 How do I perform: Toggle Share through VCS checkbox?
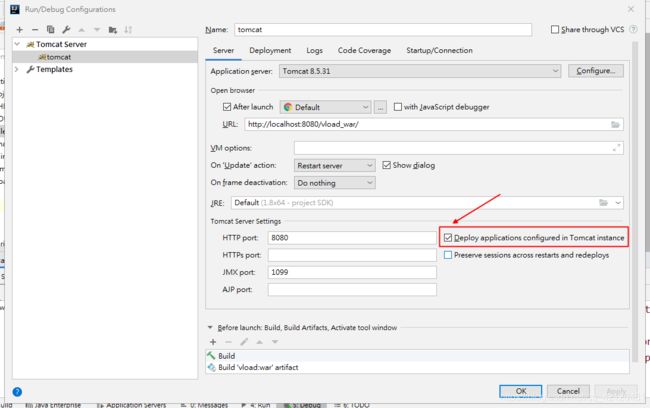pos(555,29)
